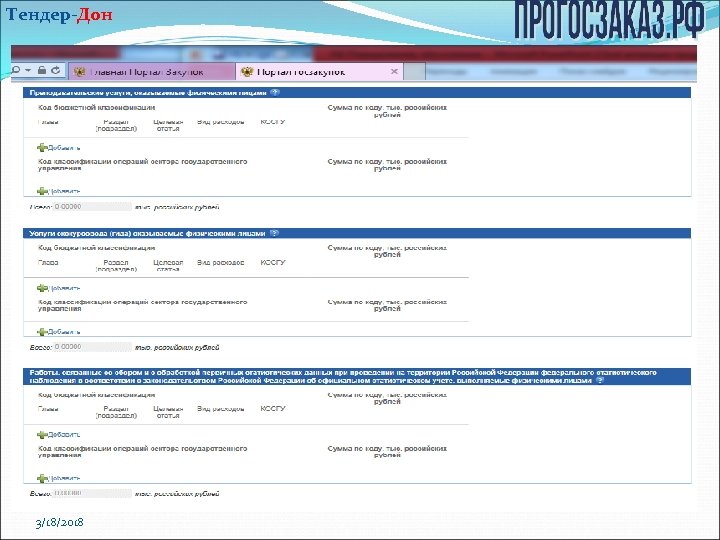Click Глава column in Услуги экскурсовода section

[48, 263]
